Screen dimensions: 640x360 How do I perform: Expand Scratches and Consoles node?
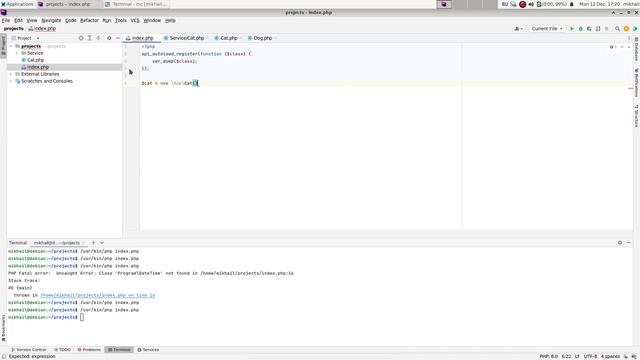pyautogui.click(x=11, y=81)
